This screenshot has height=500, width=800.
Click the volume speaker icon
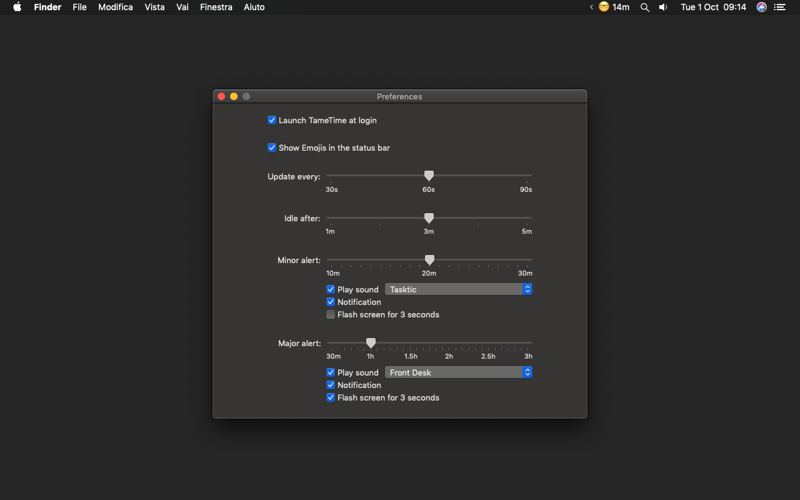pyautogui.click(x=663, y=7)
